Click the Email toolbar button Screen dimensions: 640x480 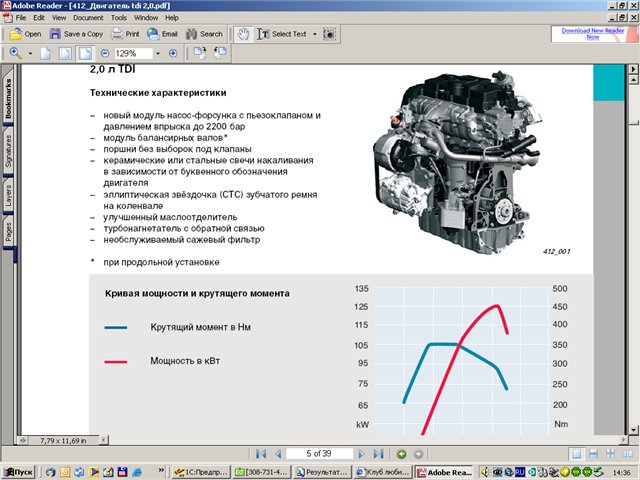(x=162, y=34)
